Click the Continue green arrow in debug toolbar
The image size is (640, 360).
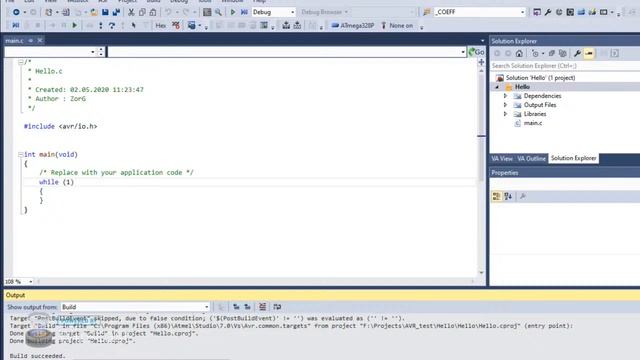(74, 25)
